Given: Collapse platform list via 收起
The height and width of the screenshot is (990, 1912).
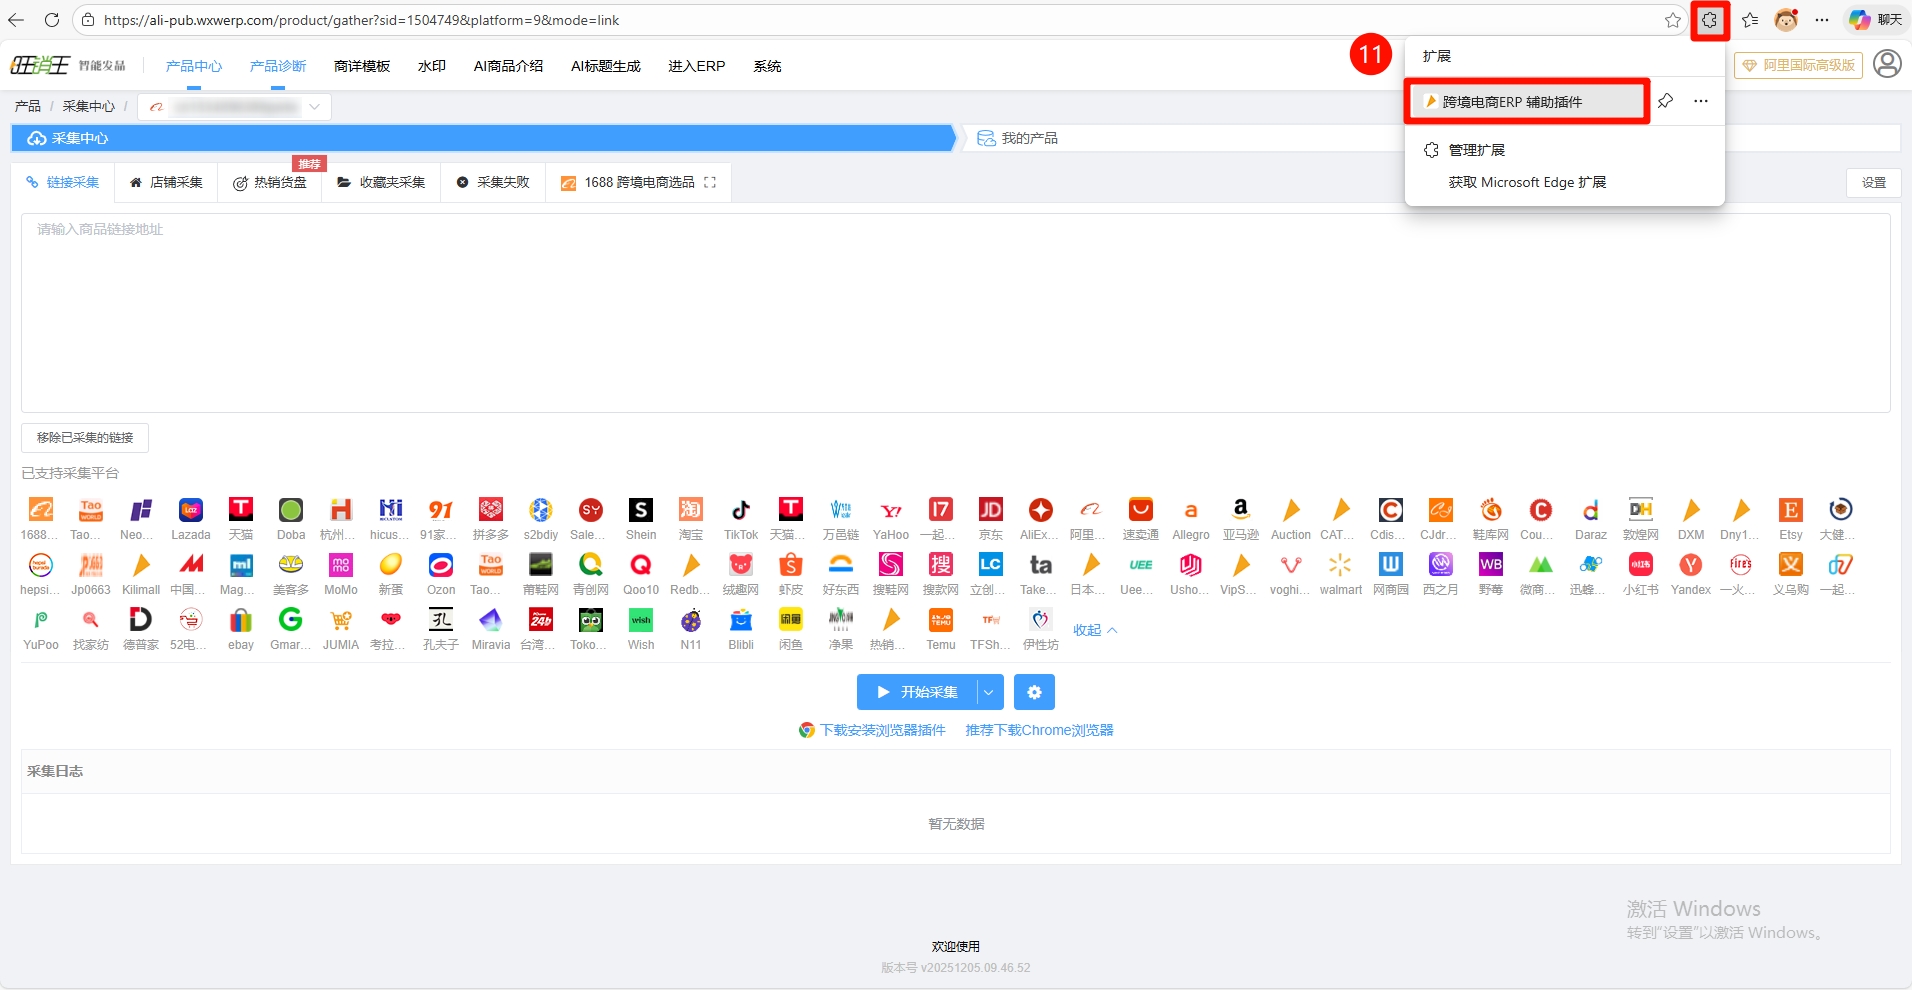Looking at the screenshot, I should click(1094, 630).
